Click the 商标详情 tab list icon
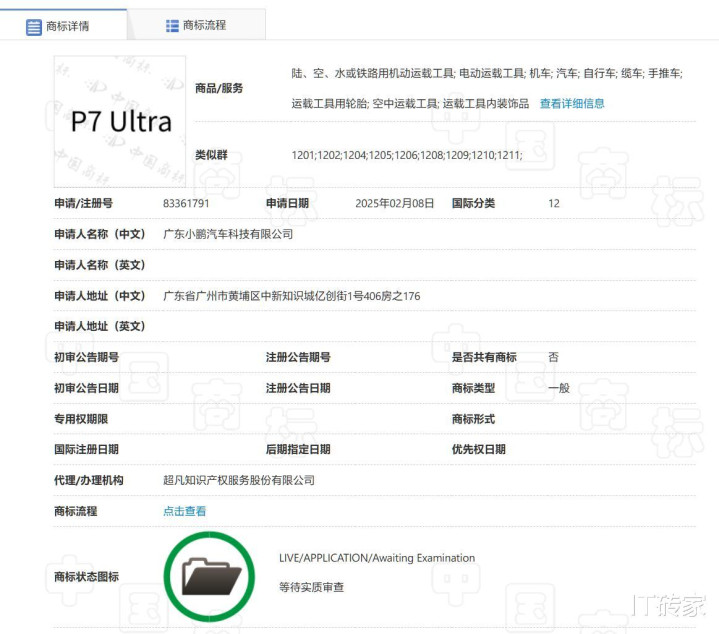719x634 pixels. (x=34, y=26)
